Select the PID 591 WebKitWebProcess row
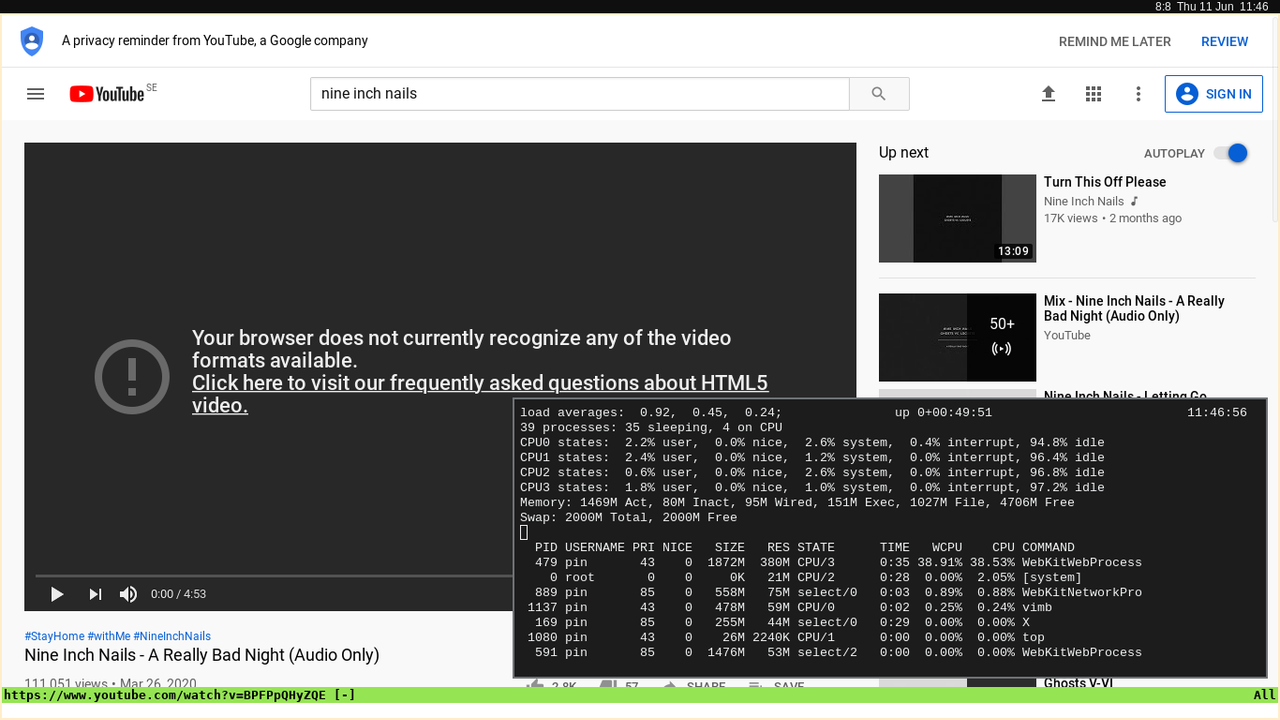The height and width of the screenshot is (720, 1280). [831, 653]
